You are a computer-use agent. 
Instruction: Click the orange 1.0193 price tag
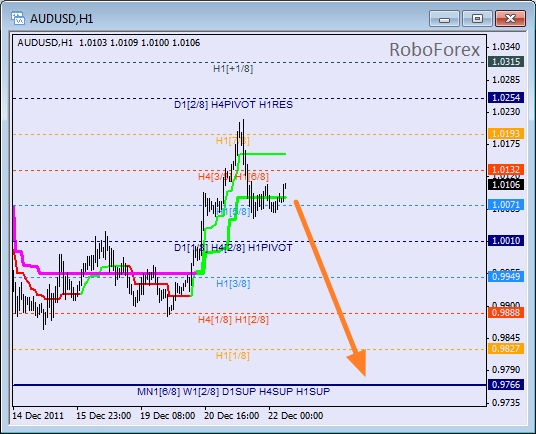(506, 134)
